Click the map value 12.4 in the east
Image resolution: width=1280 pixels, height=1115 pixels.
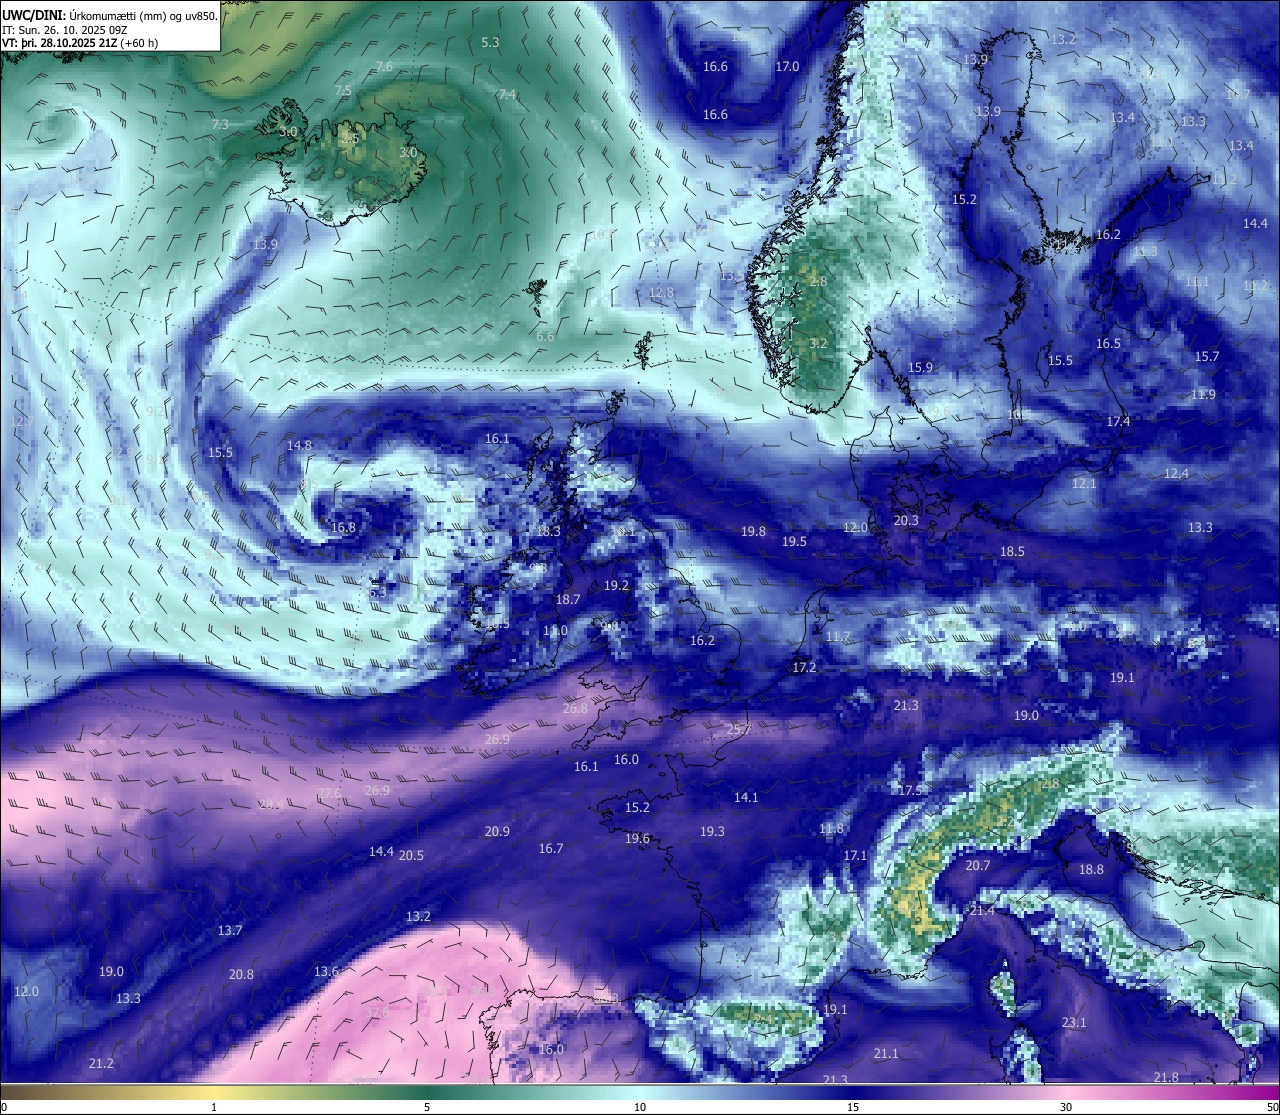tap(1176, 473)
